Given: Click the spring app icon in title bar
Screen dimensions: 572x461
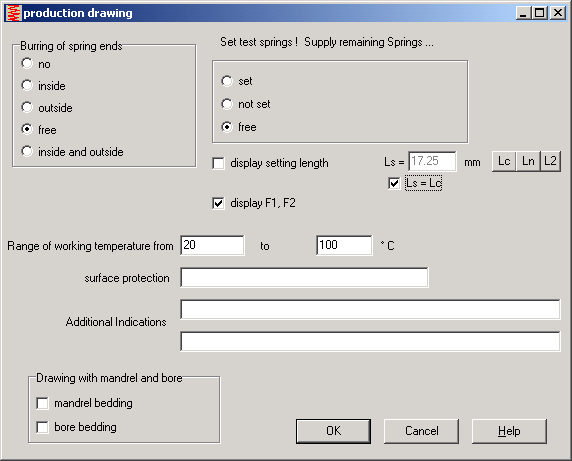Looking at the screenshot, I should click(13, 13).
